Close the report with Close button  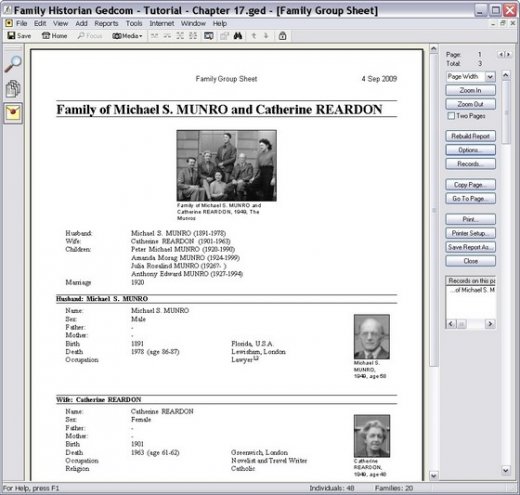click(470, 261)
